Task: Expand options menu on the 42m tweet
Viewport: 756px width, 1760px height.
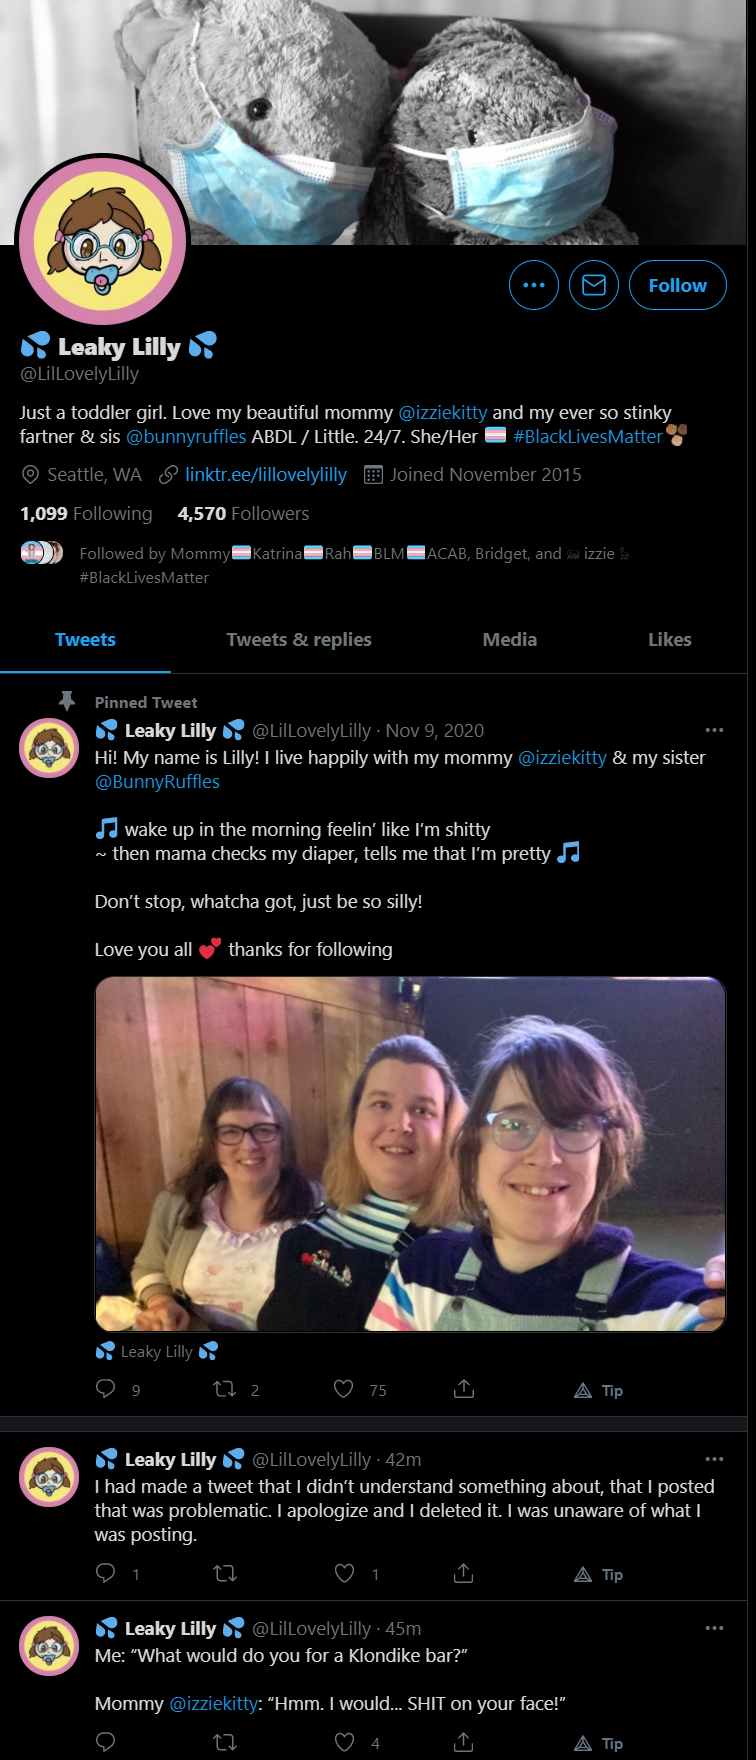Action: click(714, 1459)
